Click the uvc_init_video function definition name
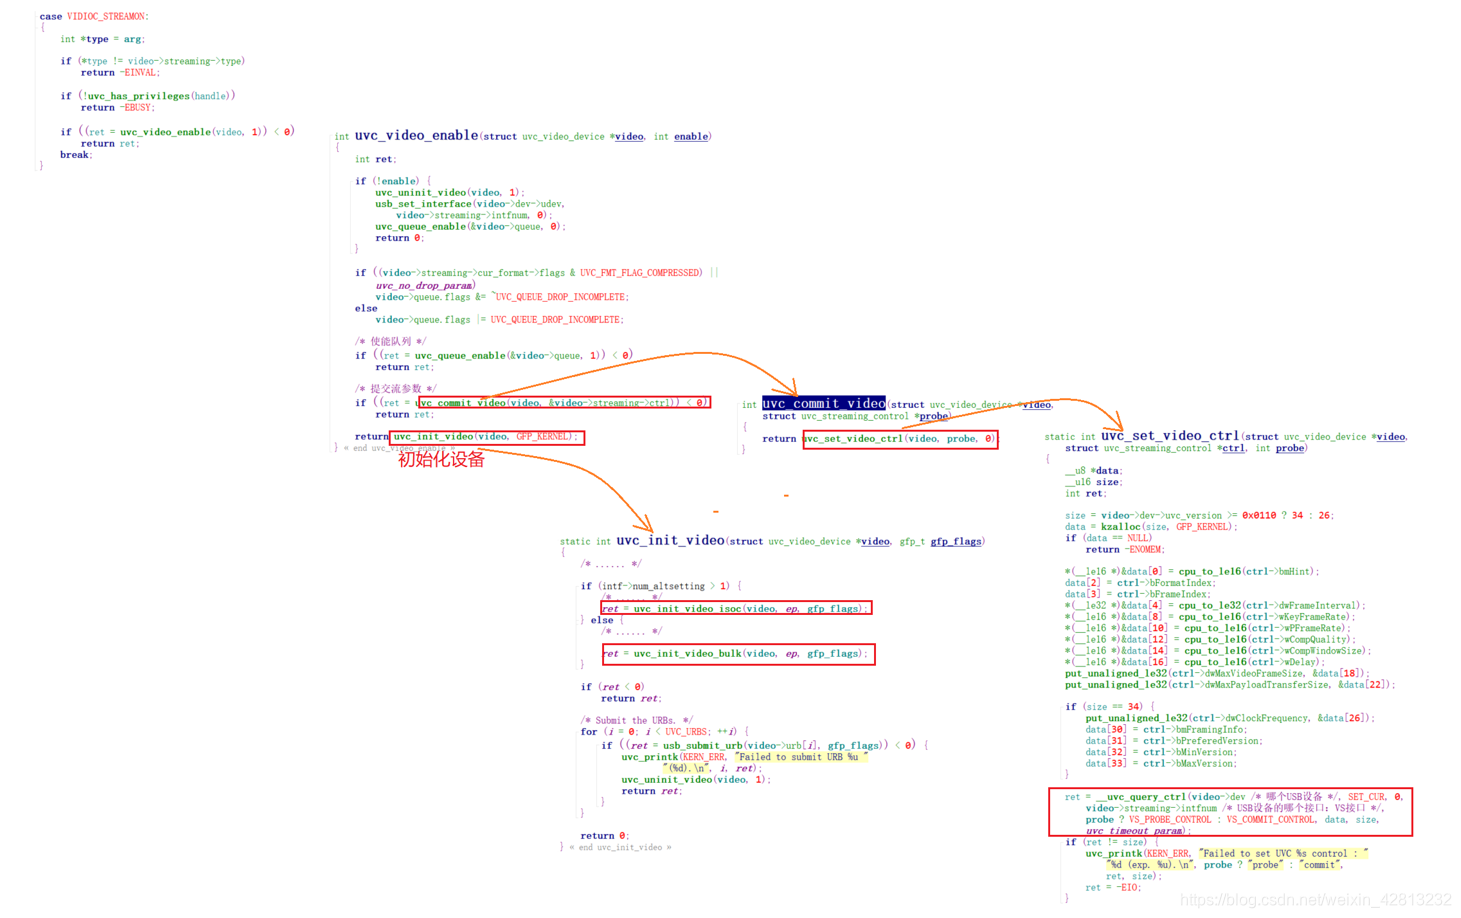The height and width of the screenshot is (918, 1461). (x=670, y=540)
